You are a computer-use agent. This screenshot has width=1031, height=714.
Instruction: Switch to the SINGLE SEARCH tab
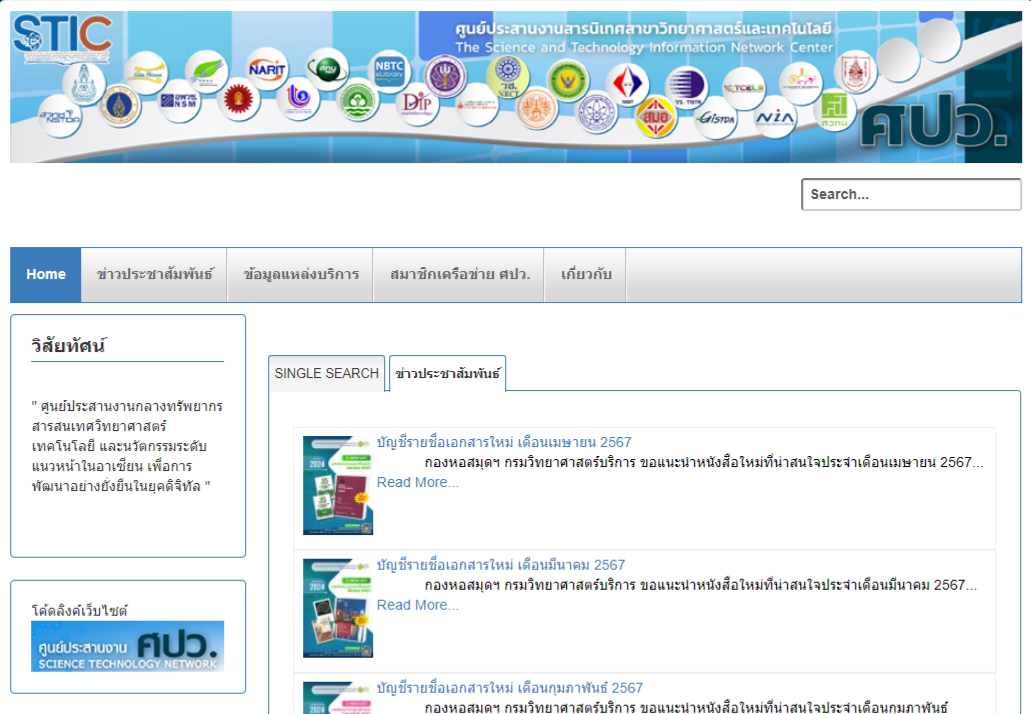pos(326,373)
